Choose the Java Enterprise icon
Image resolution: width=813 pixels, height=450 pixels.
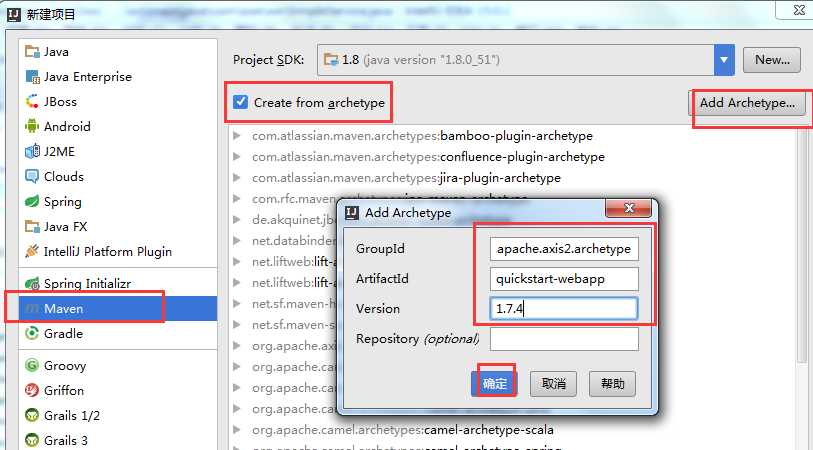coord(32,77)
